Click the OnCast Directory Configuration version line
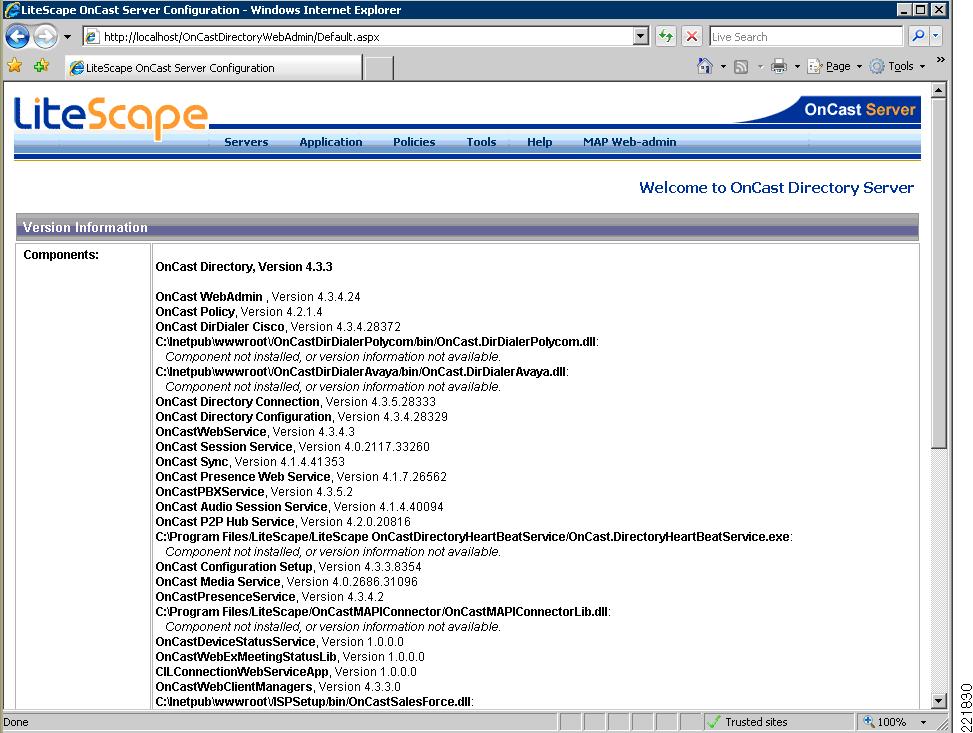Viewport: 973px width, 733px height. coord(302,416)
